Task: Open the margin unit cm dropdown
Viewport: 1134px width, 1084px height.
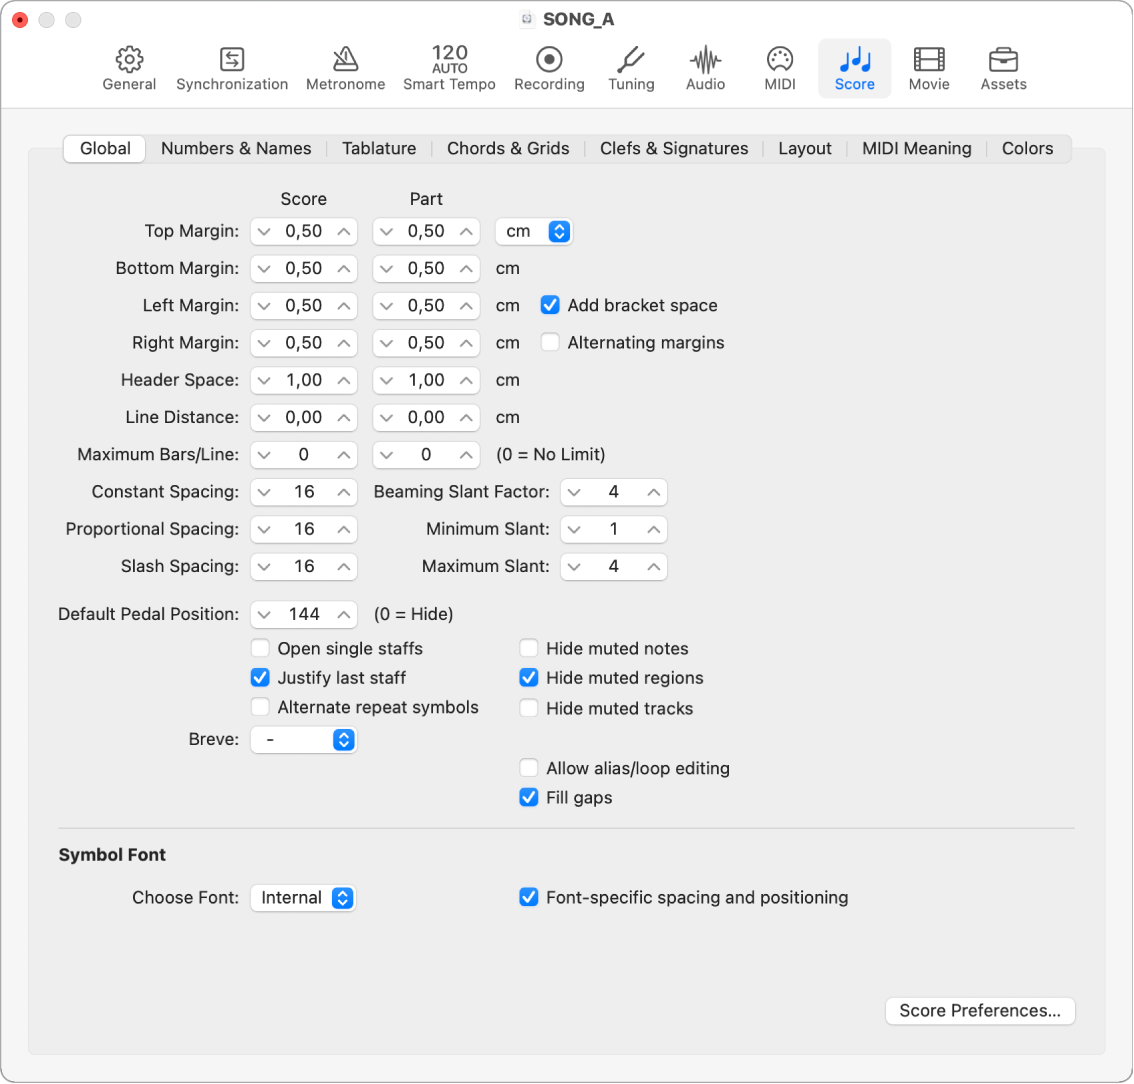Action: (x=534, y=231)
